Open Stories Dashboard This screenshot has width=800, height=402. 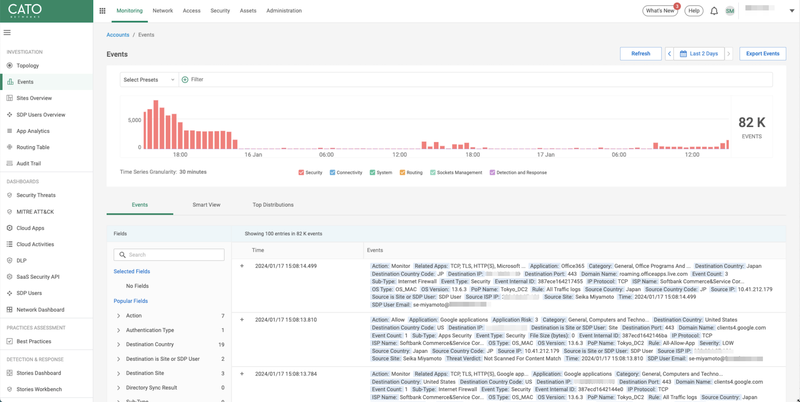[38, 373]
